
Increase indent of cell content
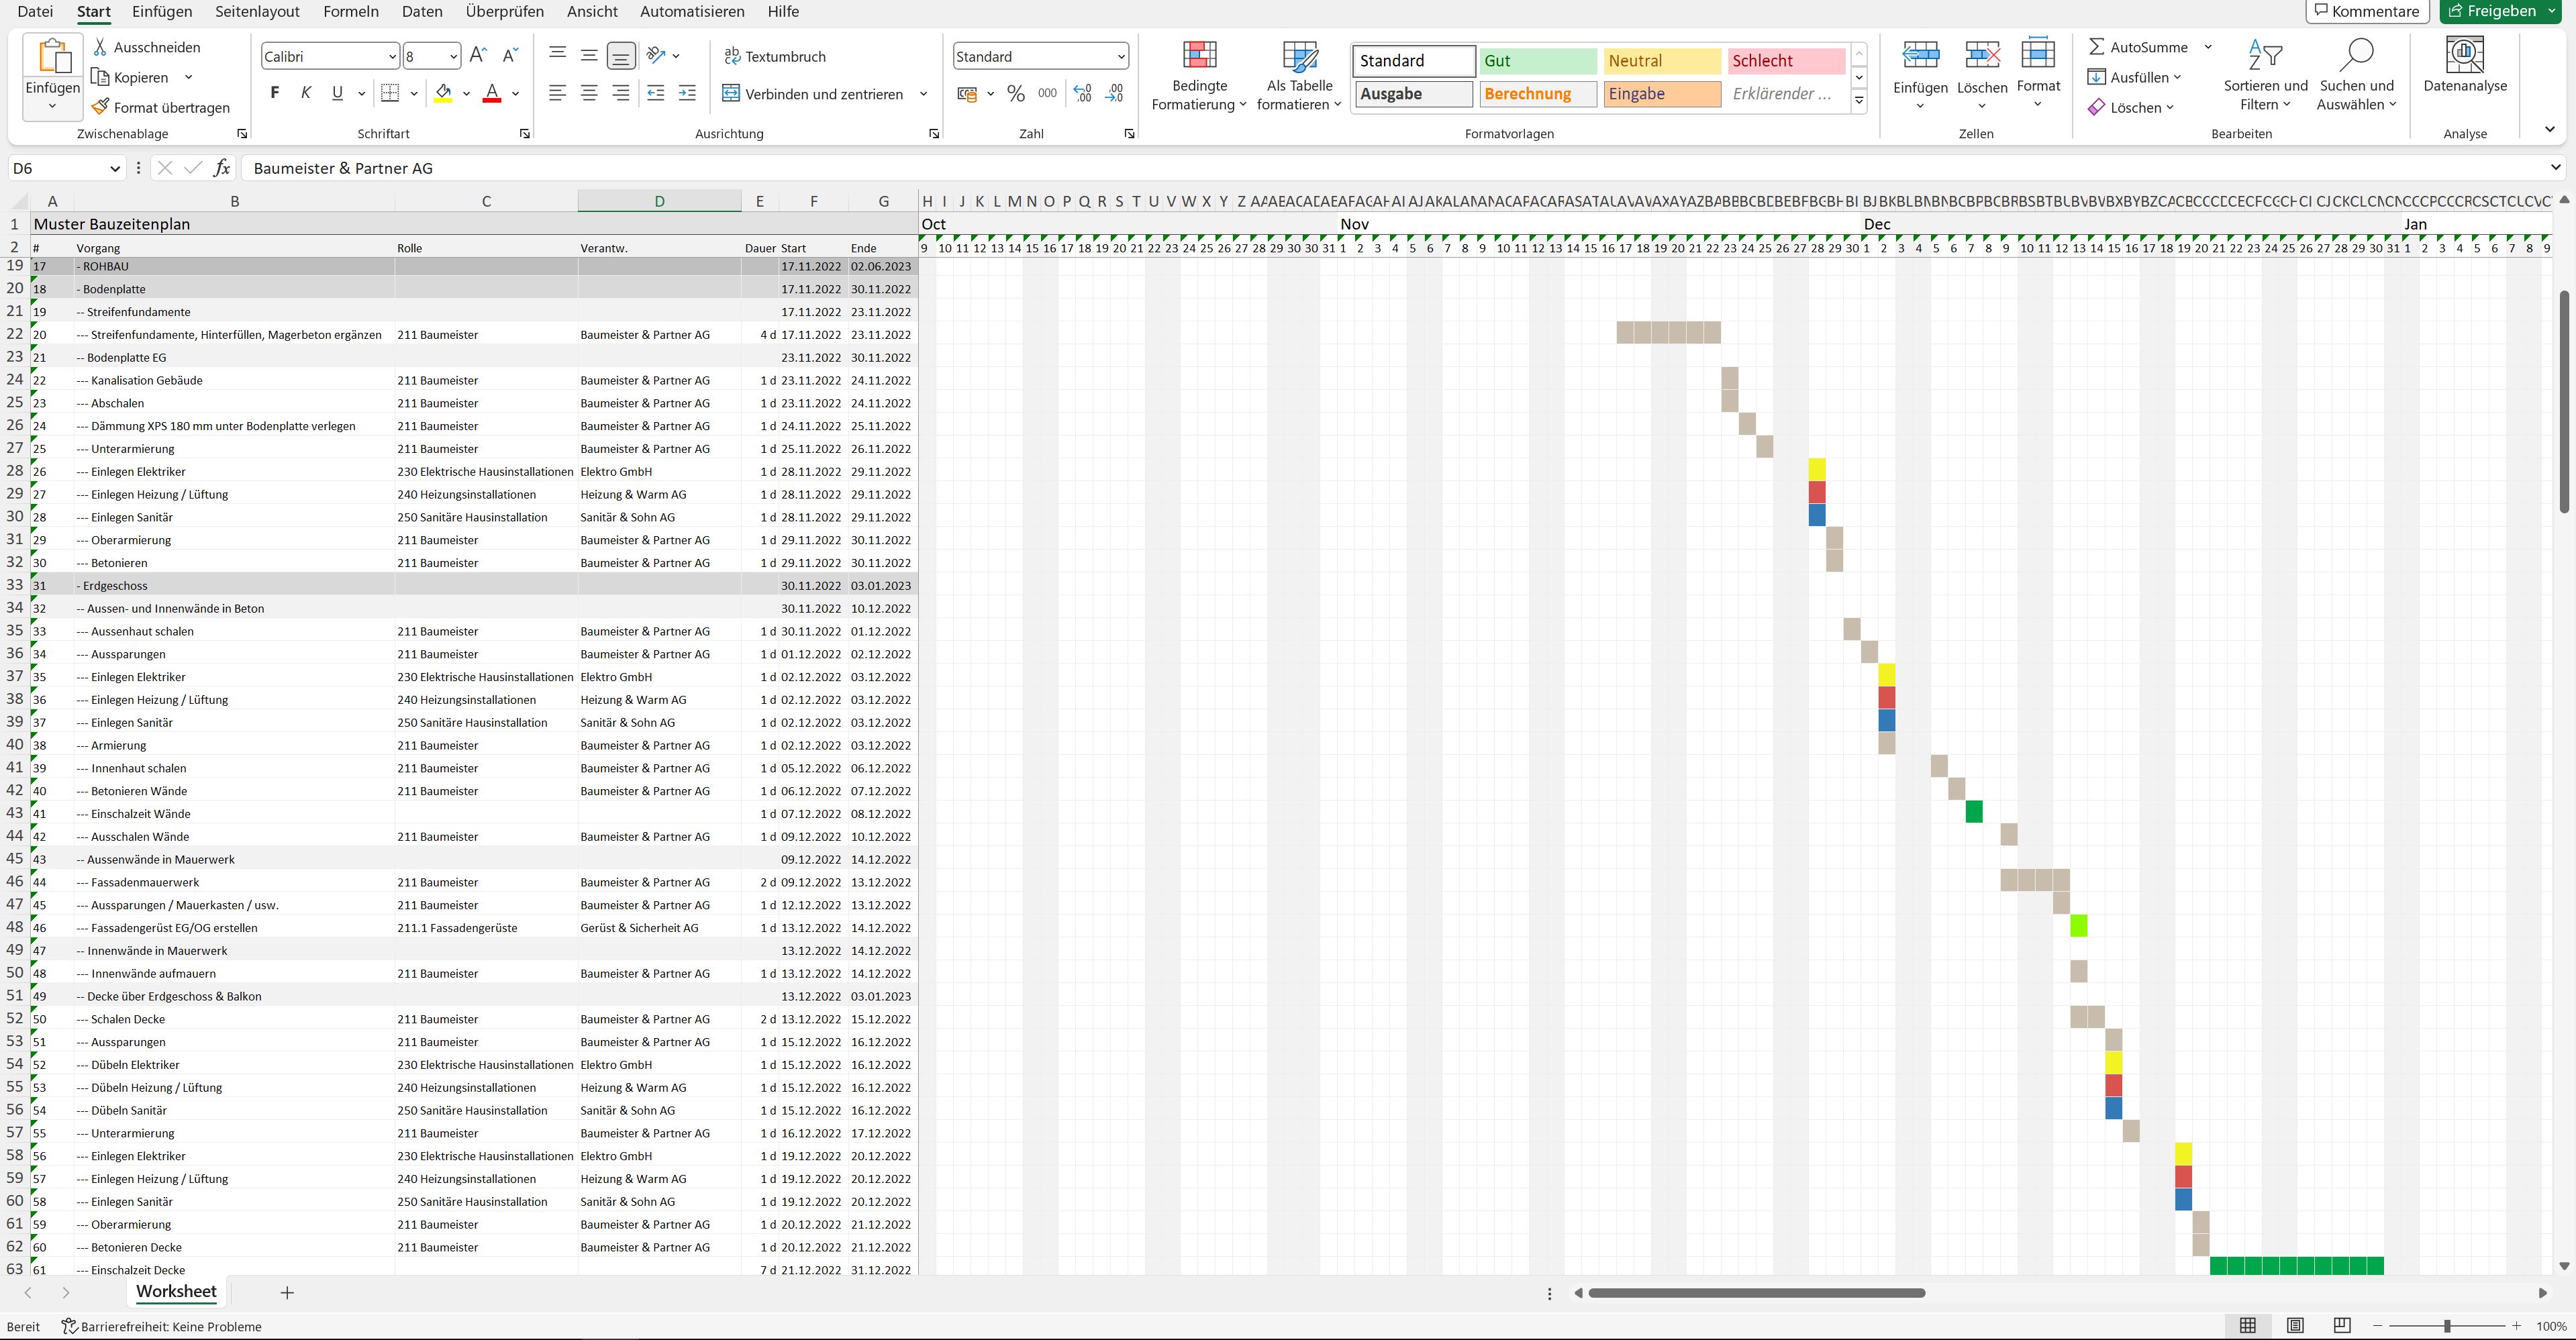tap(687, 93)
